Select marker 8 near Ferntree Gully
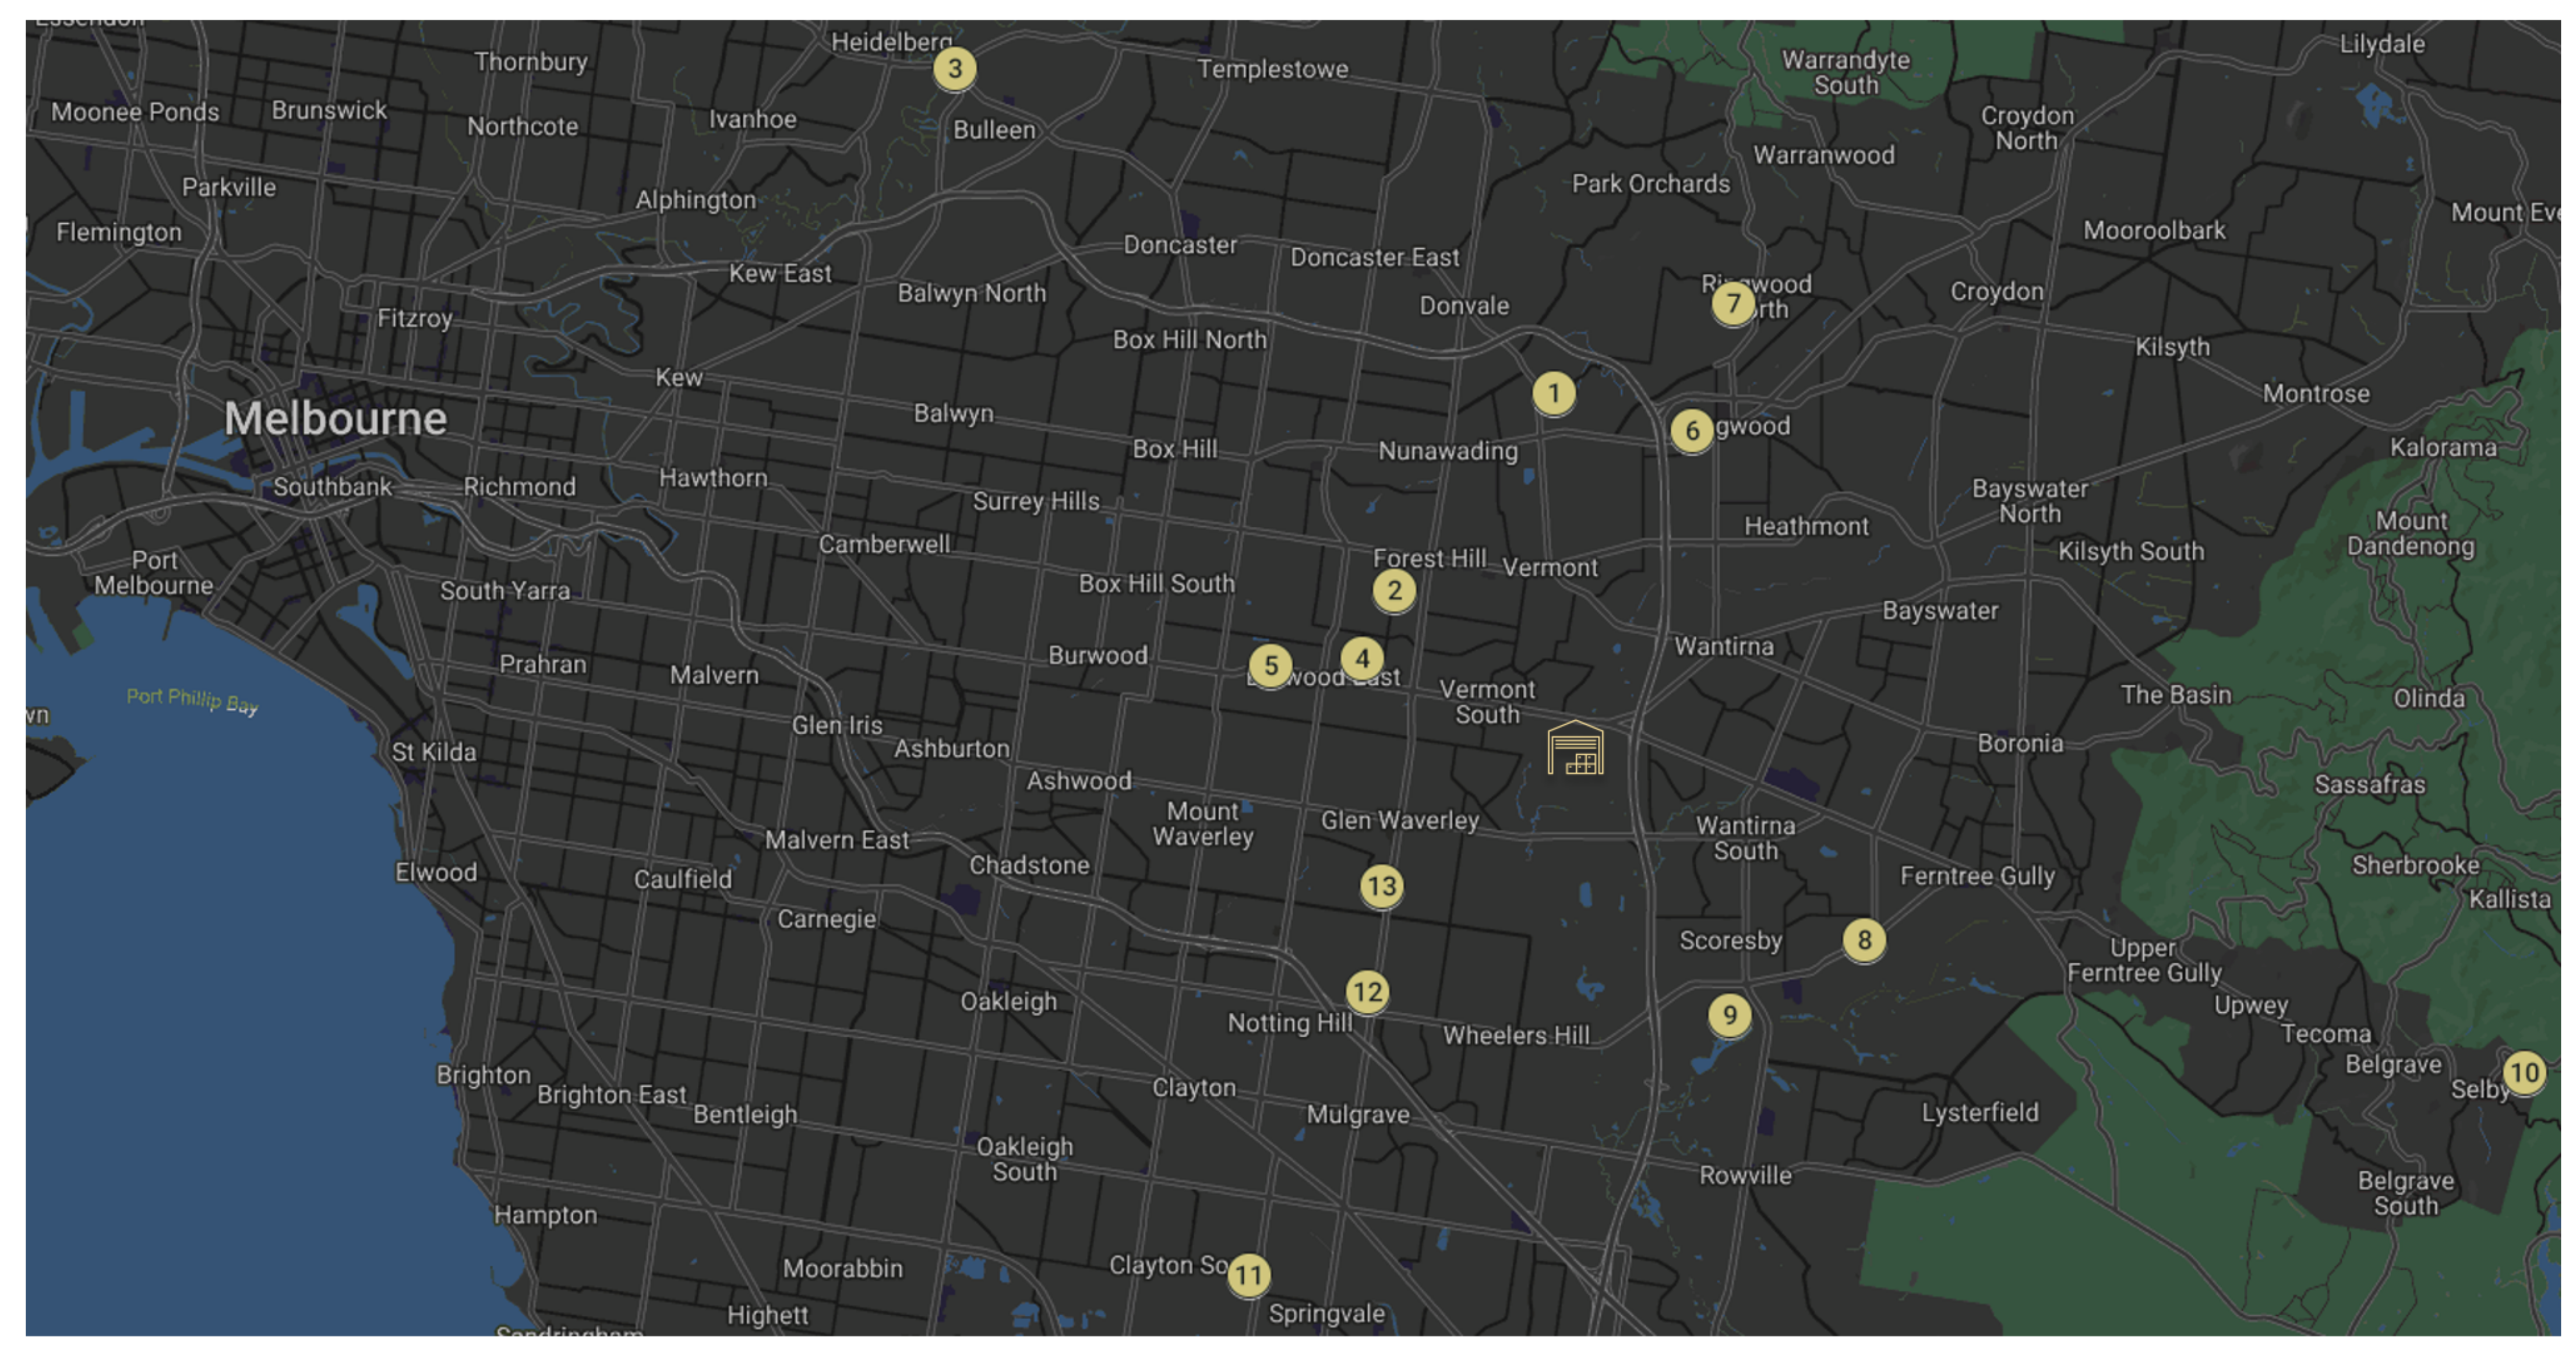Viewport: 2576px width, 1356px height. 1864,940
